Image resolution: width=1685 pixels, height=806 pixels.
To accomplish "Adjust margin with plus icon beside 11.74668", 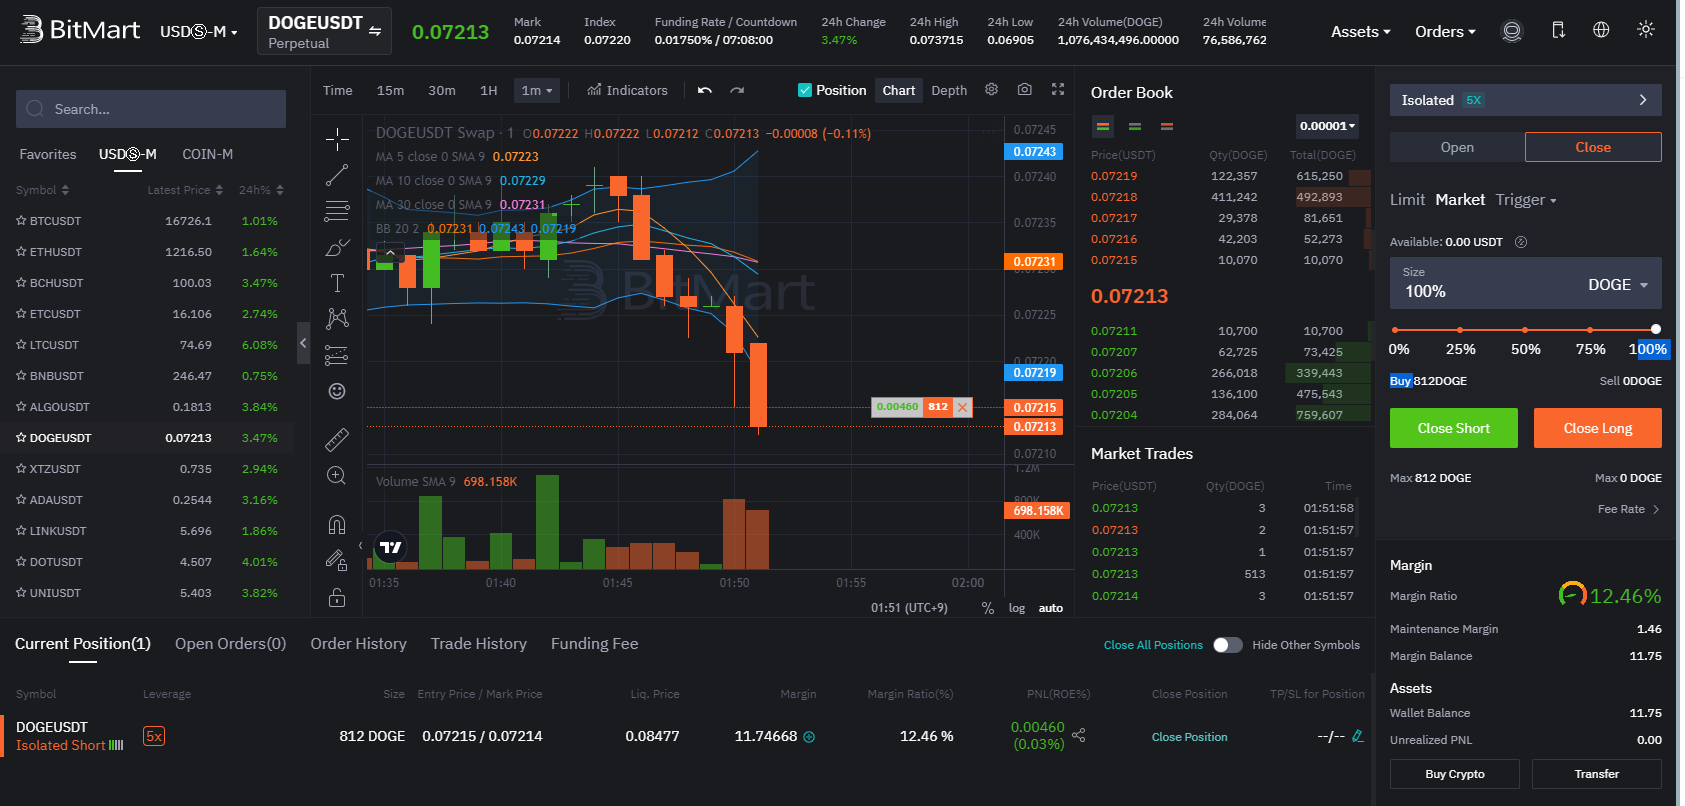I will click(x=809, y=737).
